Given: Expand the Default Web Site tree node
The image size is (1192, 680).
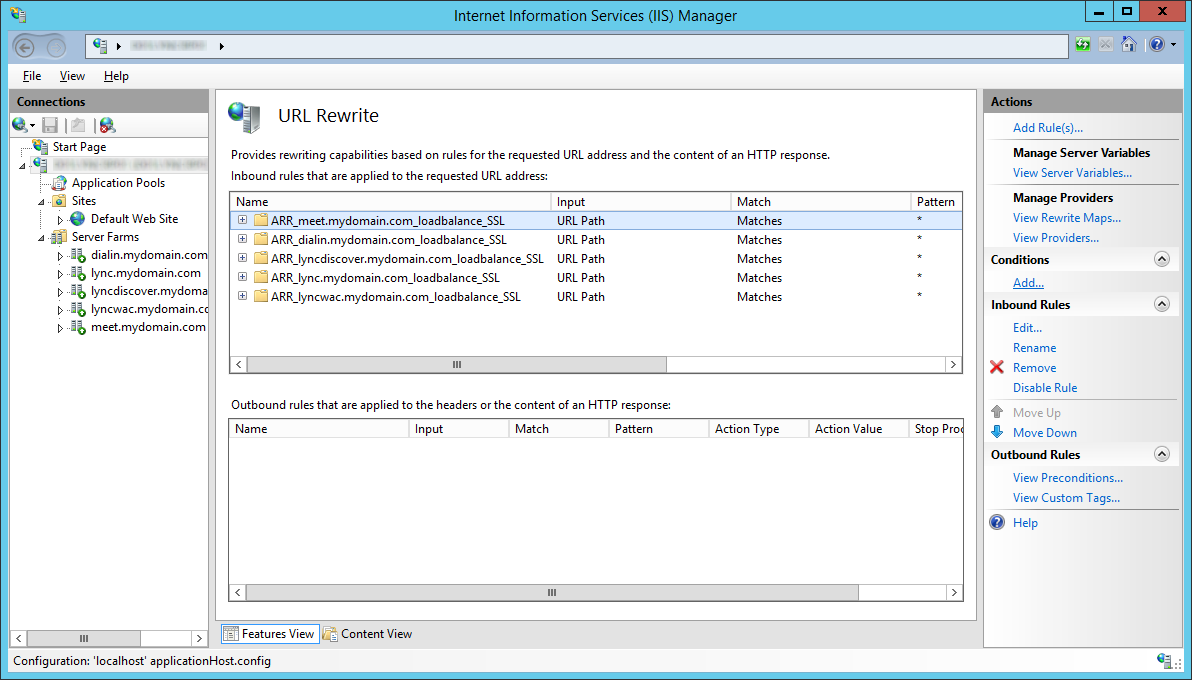Looking at the screenshot, I should (x=60, y=220).
